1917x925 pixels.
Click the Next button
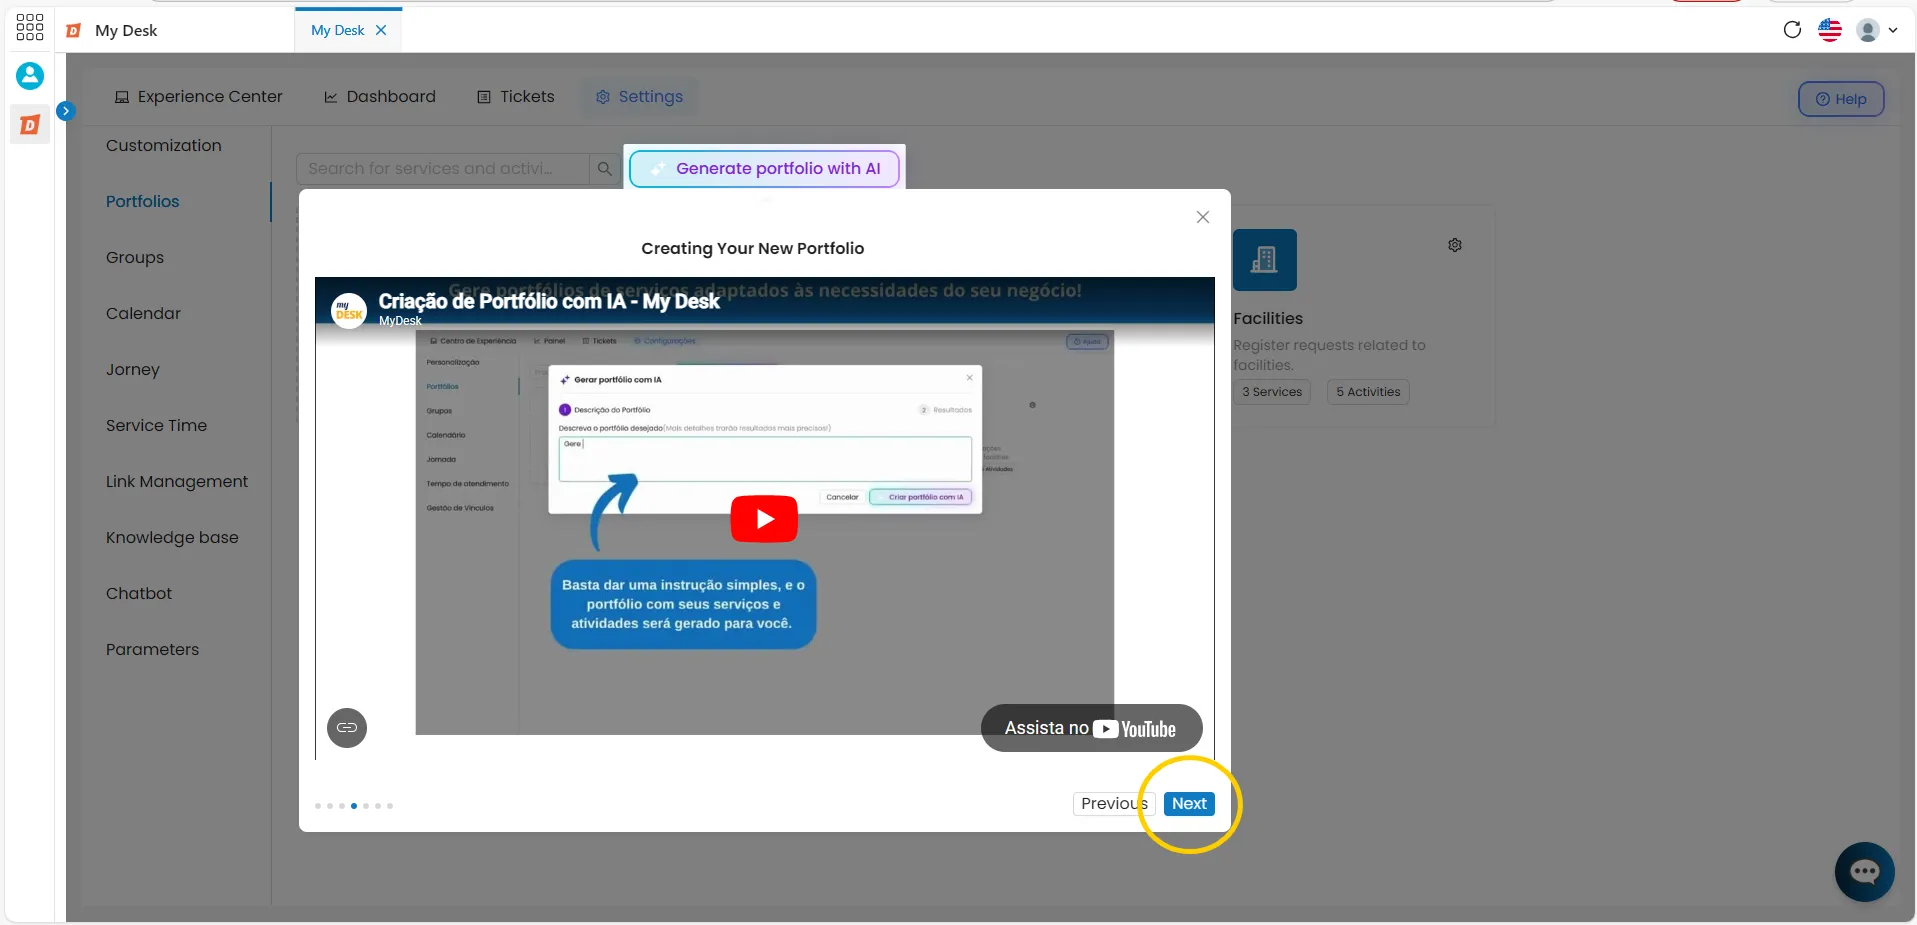tap(1189, 804)
